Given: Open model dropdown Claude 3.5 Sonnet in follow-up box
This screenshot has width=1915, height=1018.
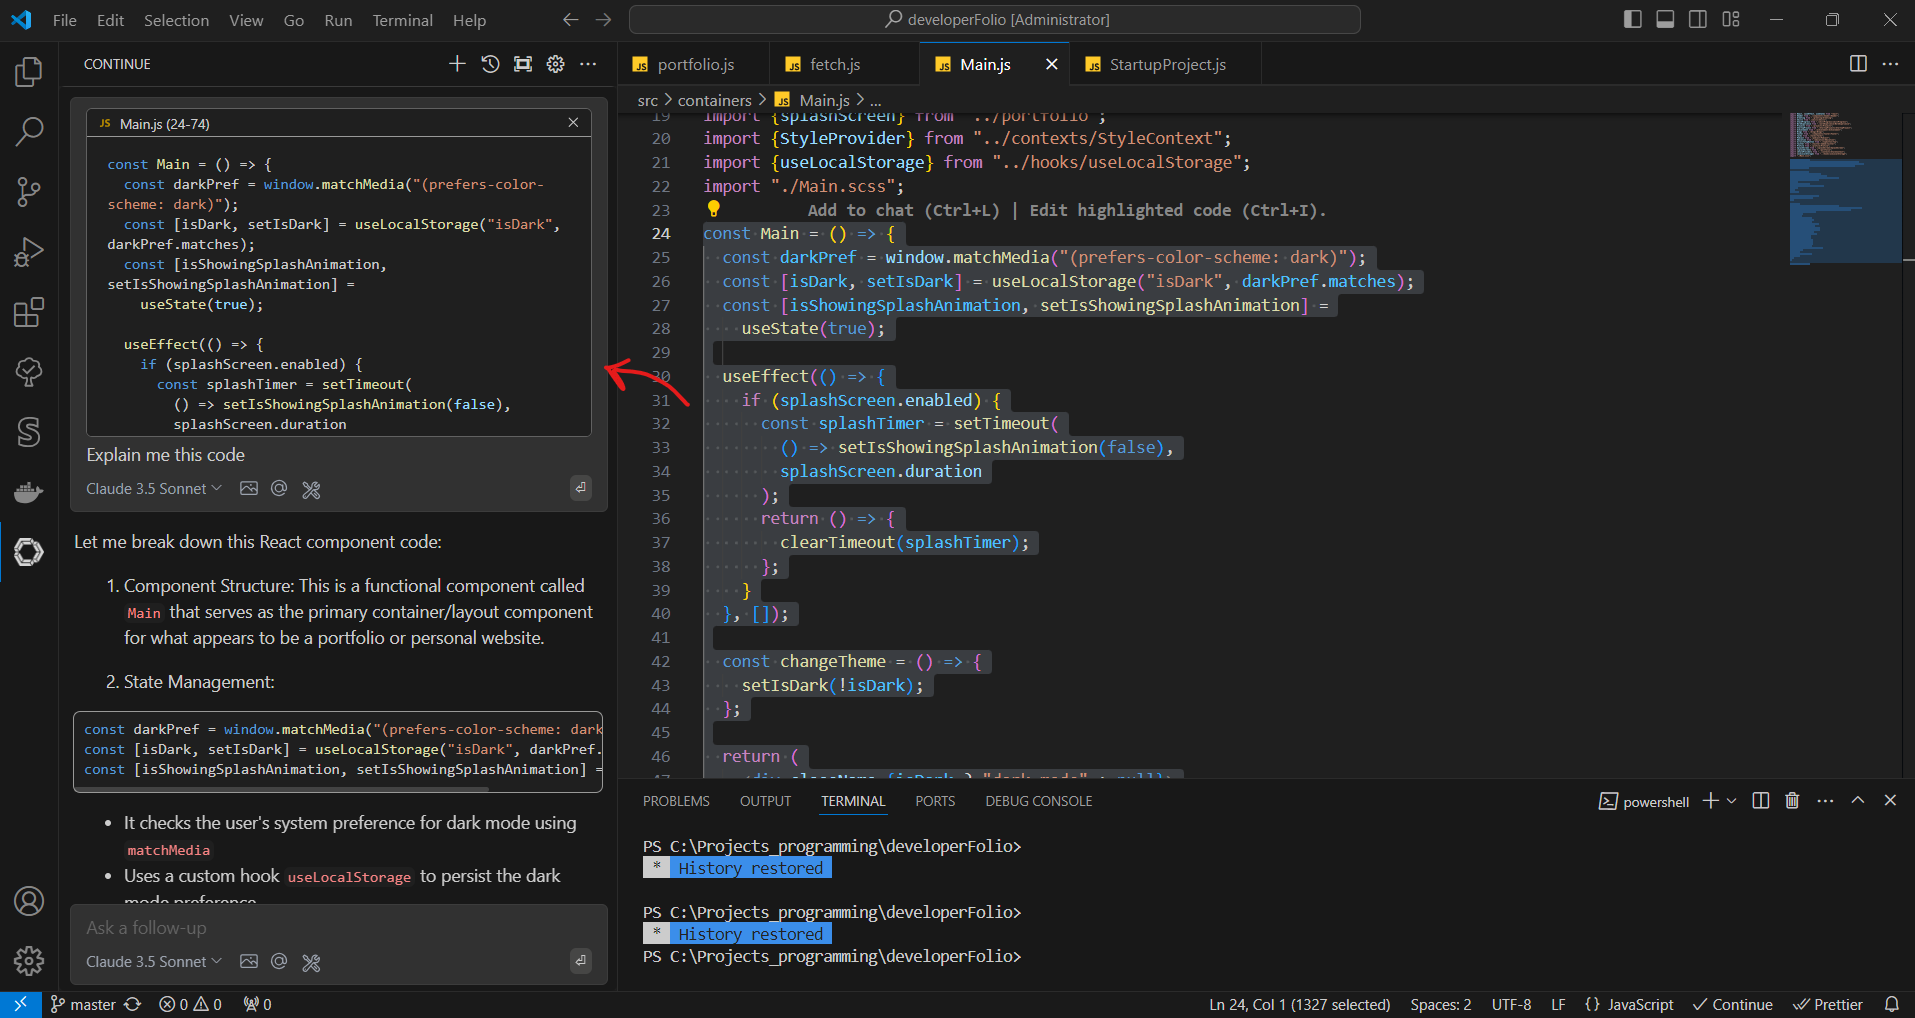Looking at the screenshot, I should 154,962.
